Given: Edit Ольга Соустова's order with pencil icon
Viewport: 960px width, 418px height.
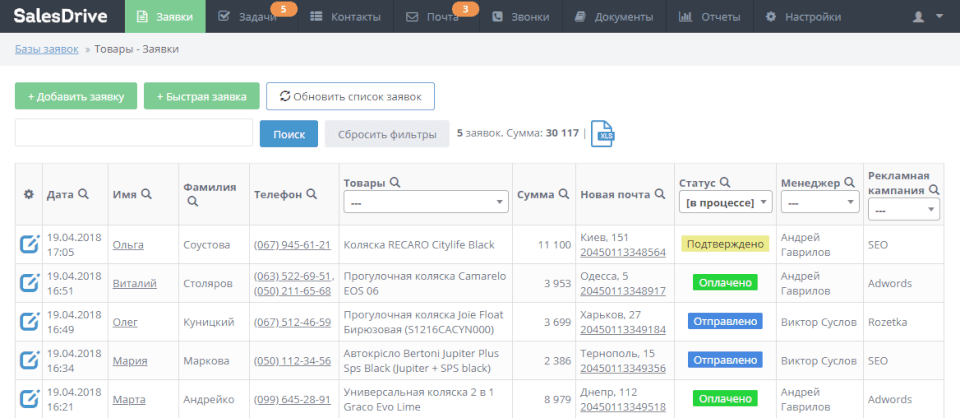Looking at the screenshot, I should click(29, 244).
